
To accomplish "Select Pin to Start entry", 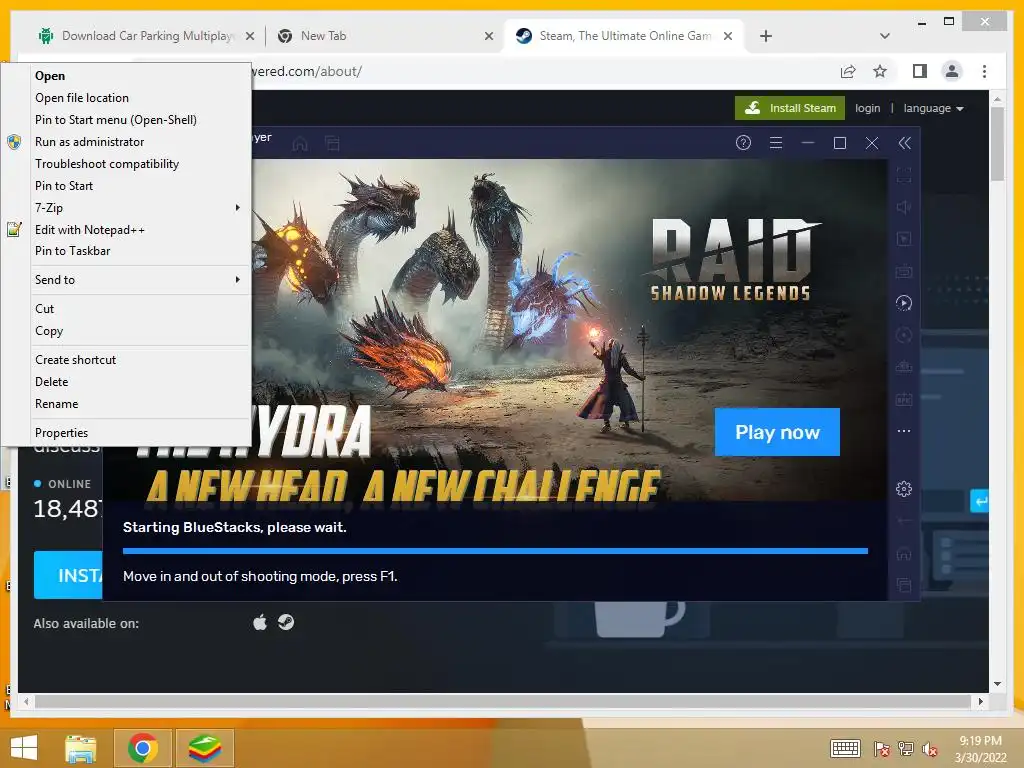I will 140,186.
